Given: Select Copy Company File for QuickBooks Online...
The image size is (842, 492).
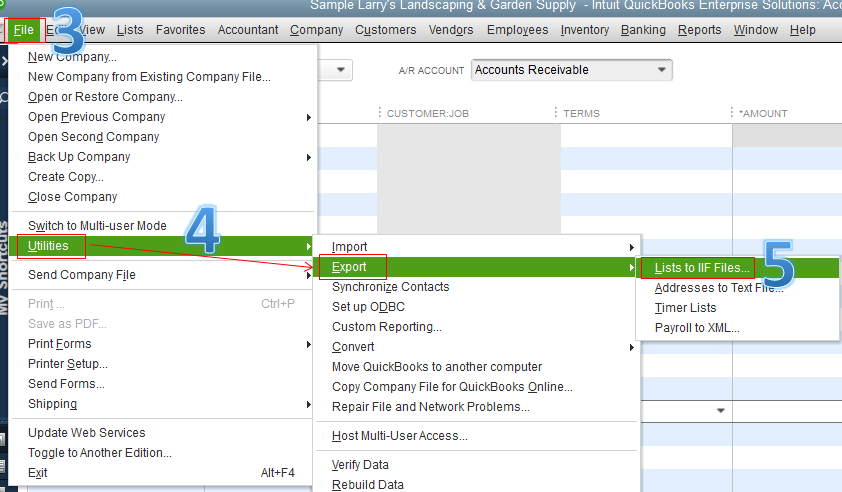Looking at the screenshot, I should 452,387.
